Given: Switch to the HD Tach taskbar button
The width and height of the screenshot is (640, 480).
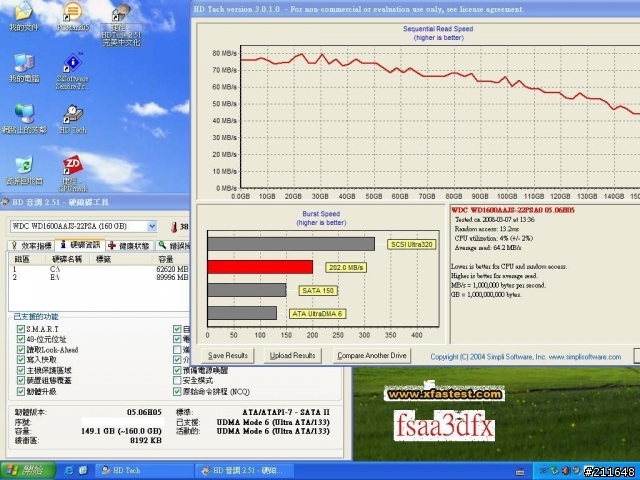Looking at the screenshot, I should tap(144, 470).
